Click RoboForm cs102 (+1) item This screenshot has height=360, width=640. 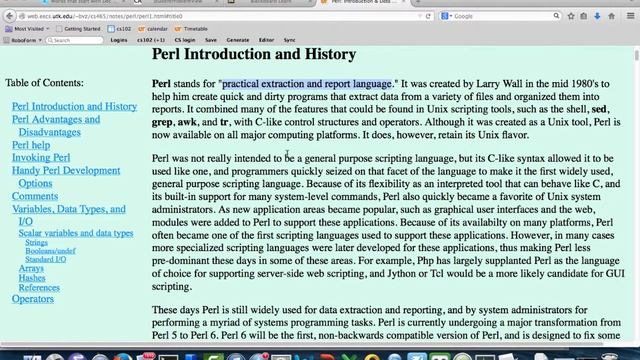(x=151, y=40)
